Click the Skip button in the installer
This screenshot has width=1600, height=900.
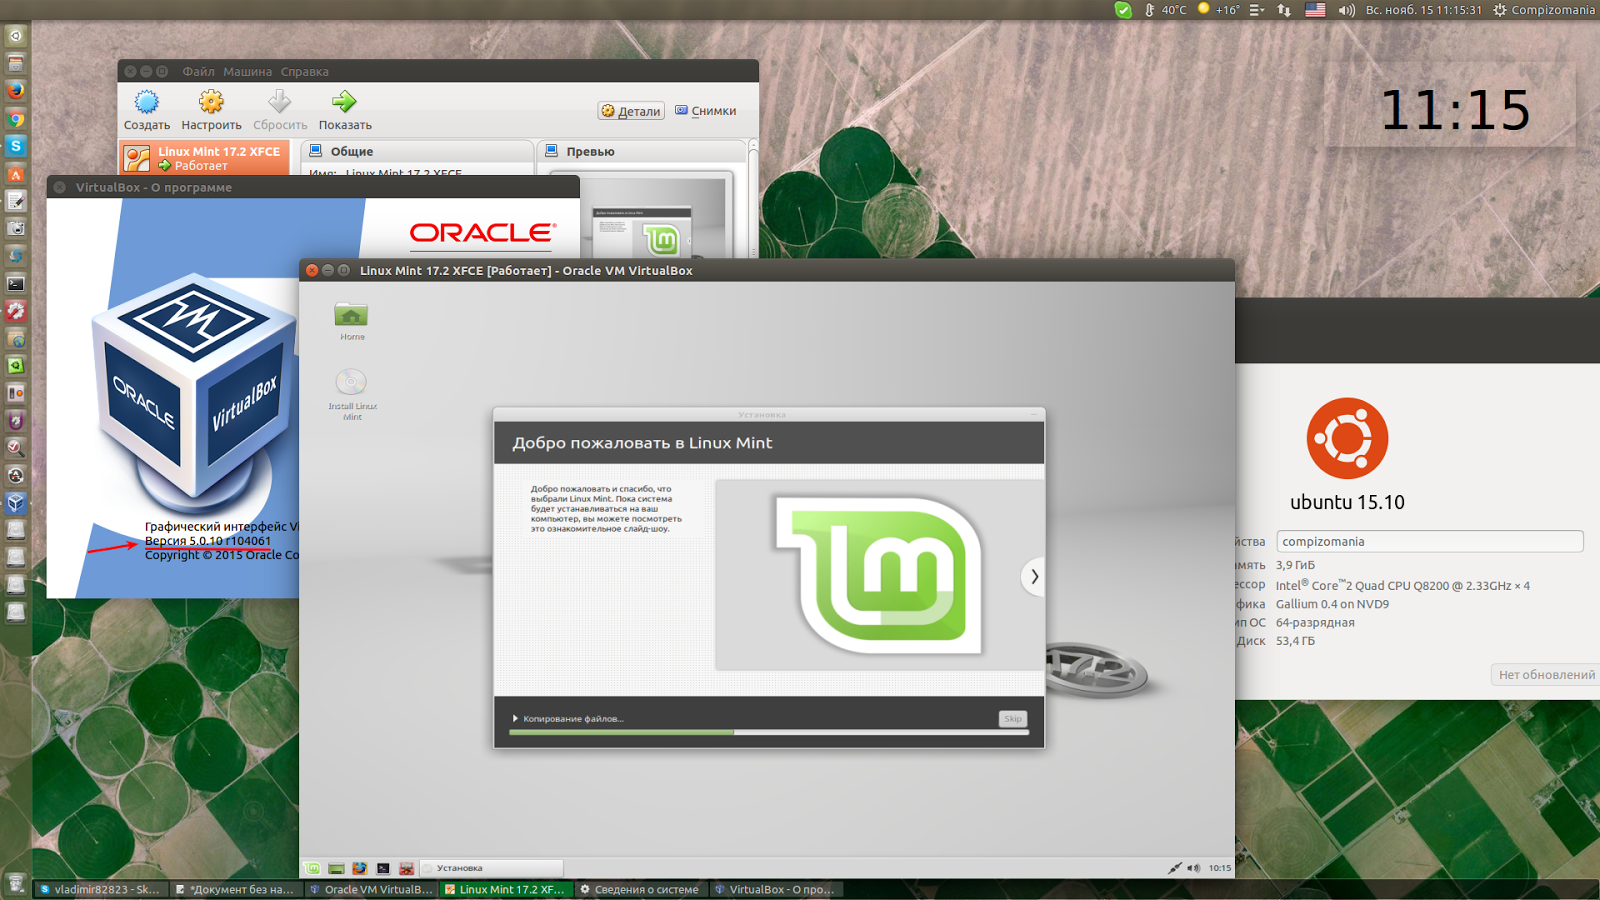pyautogui.click(x=1013, y=719)
